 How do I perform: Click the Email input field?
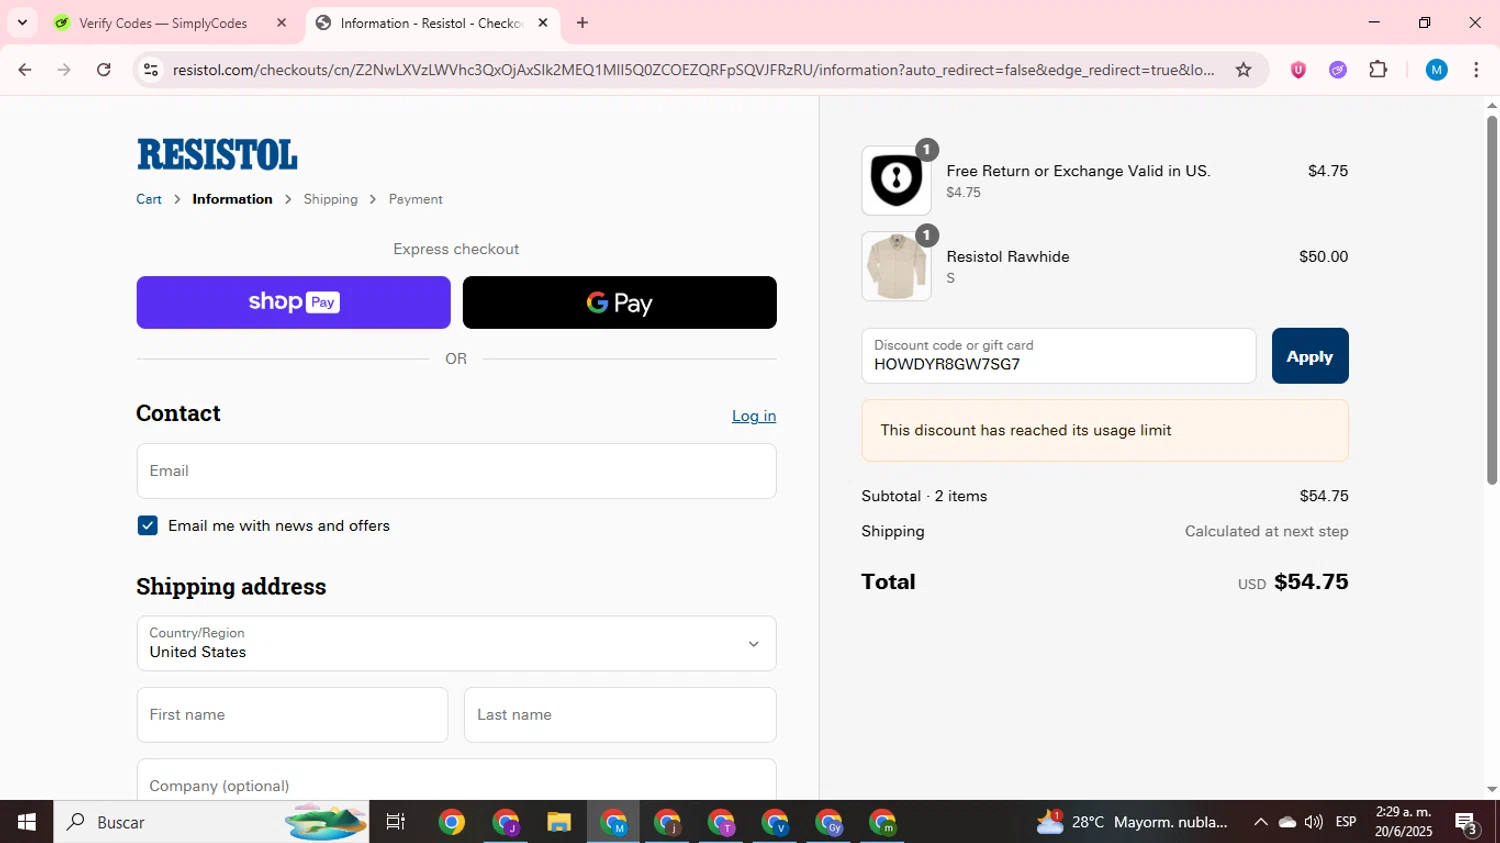click(456, 471)
